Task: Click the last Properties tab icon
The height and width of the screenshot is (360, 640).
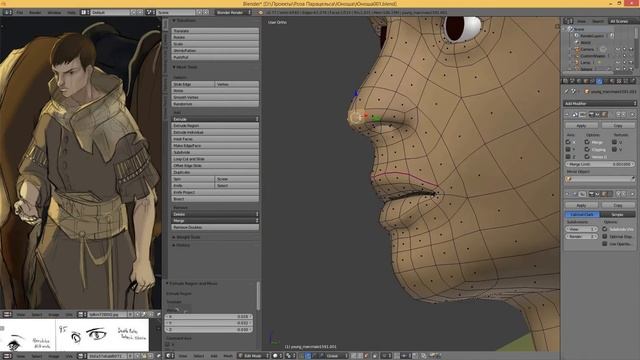Action: click(632, 81)
